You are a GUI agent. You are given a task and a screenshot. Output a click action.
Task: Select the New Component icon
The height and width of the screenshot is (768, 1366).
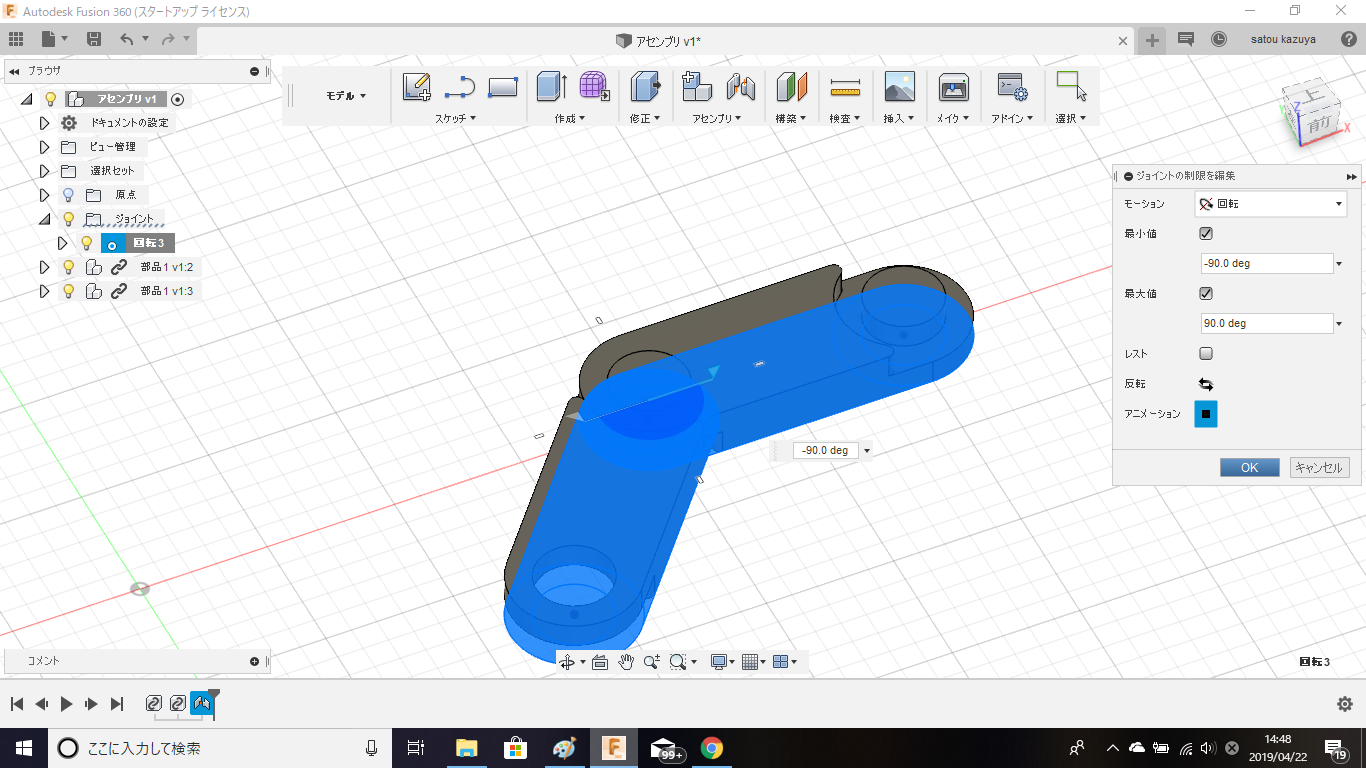point(697,87)
